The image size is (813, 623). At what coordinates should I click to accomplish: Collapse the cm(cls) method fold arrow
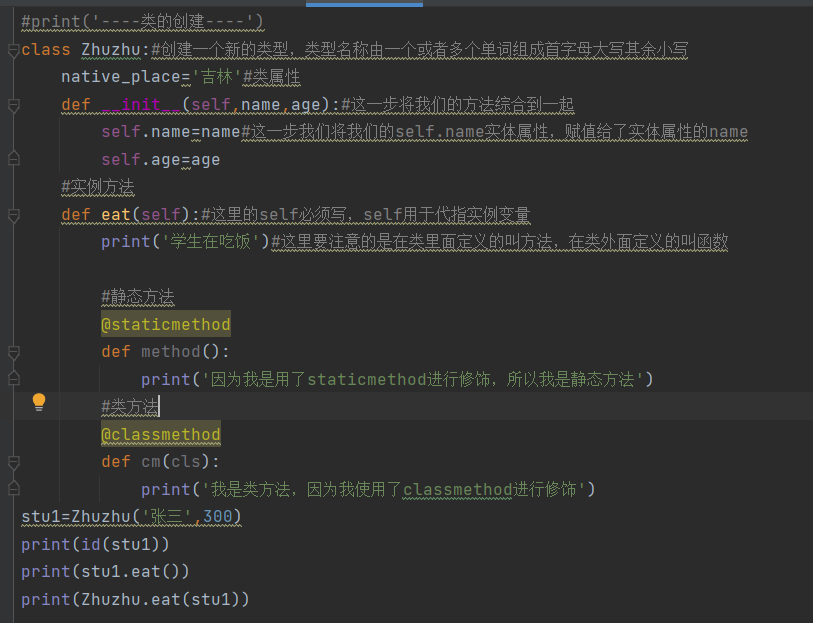tap(14, 463)
